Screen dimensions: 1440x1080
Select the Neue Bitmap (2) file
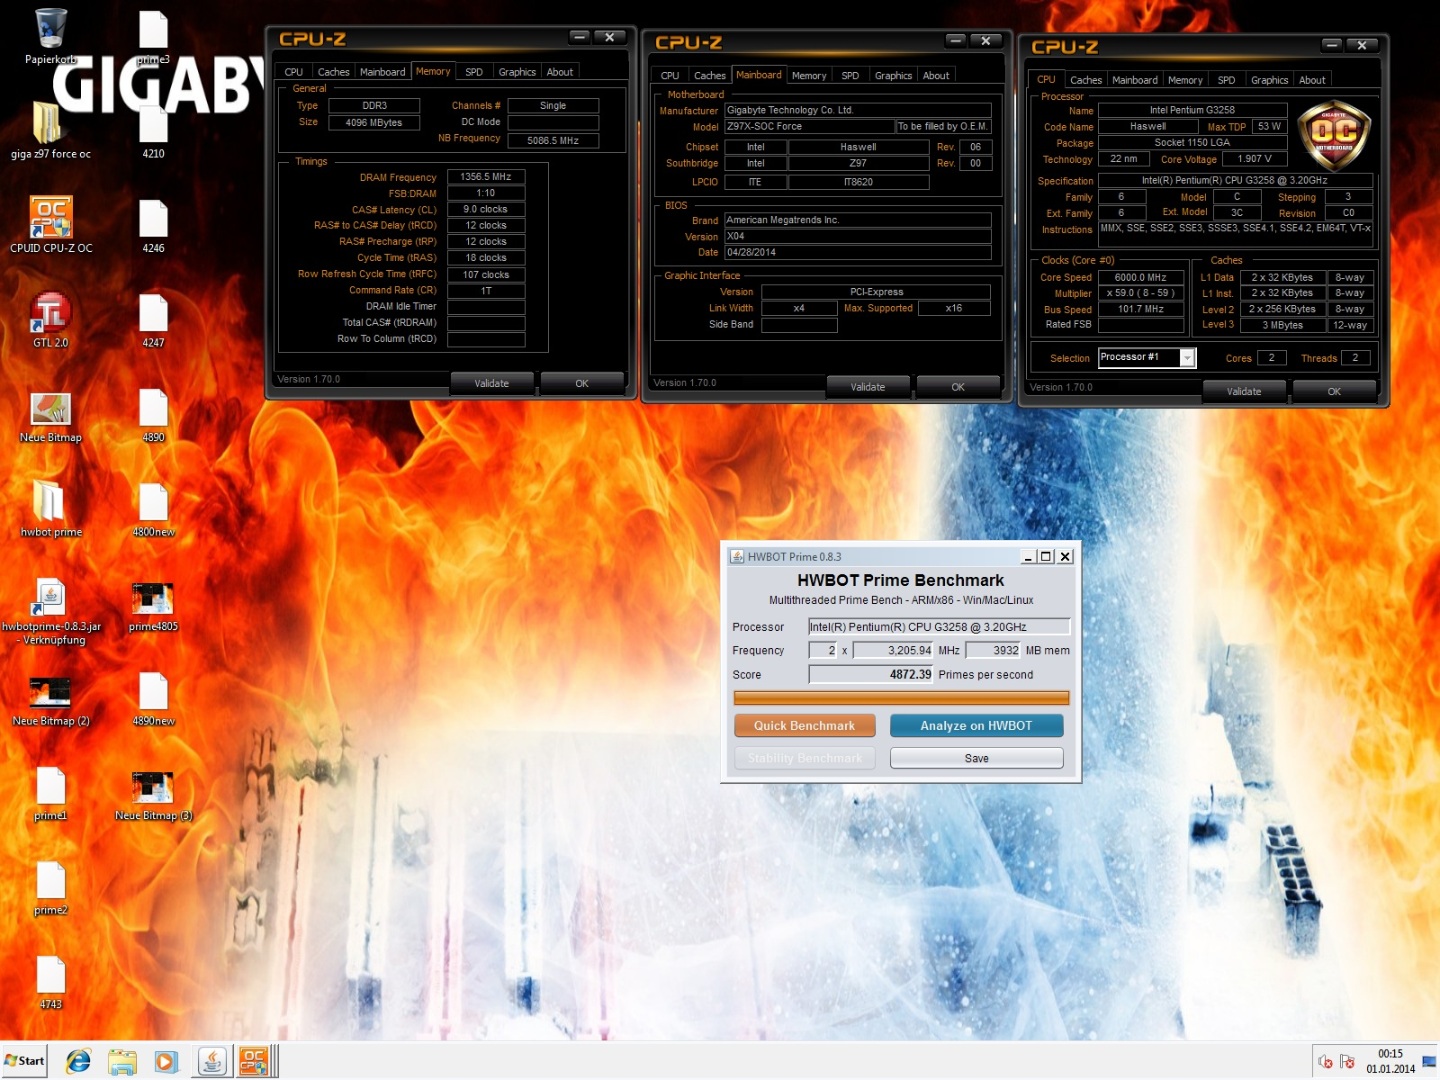[x=50, y=692]
